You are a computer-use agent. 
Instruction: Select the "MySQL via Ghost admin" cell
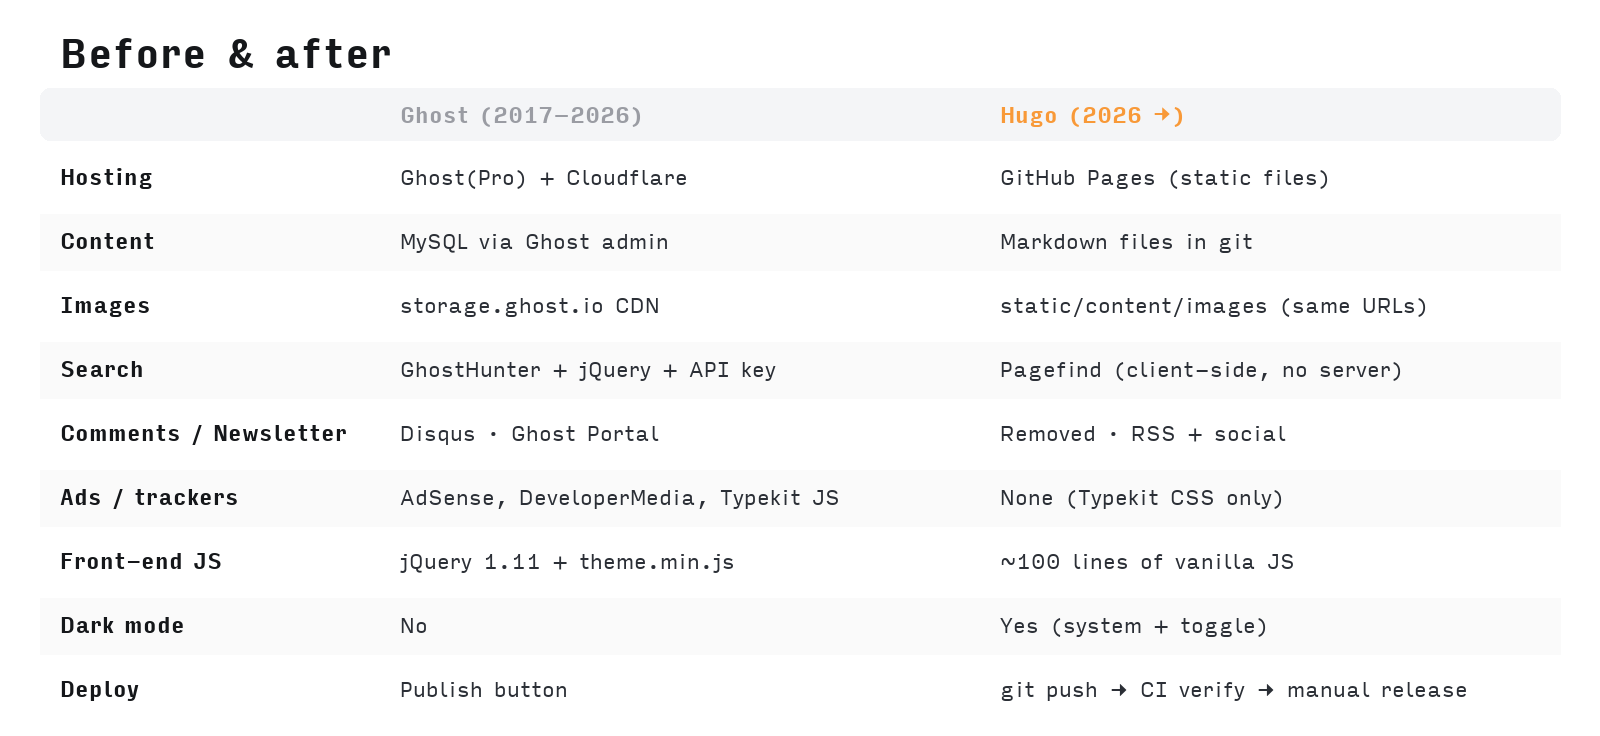pos(534,242)
